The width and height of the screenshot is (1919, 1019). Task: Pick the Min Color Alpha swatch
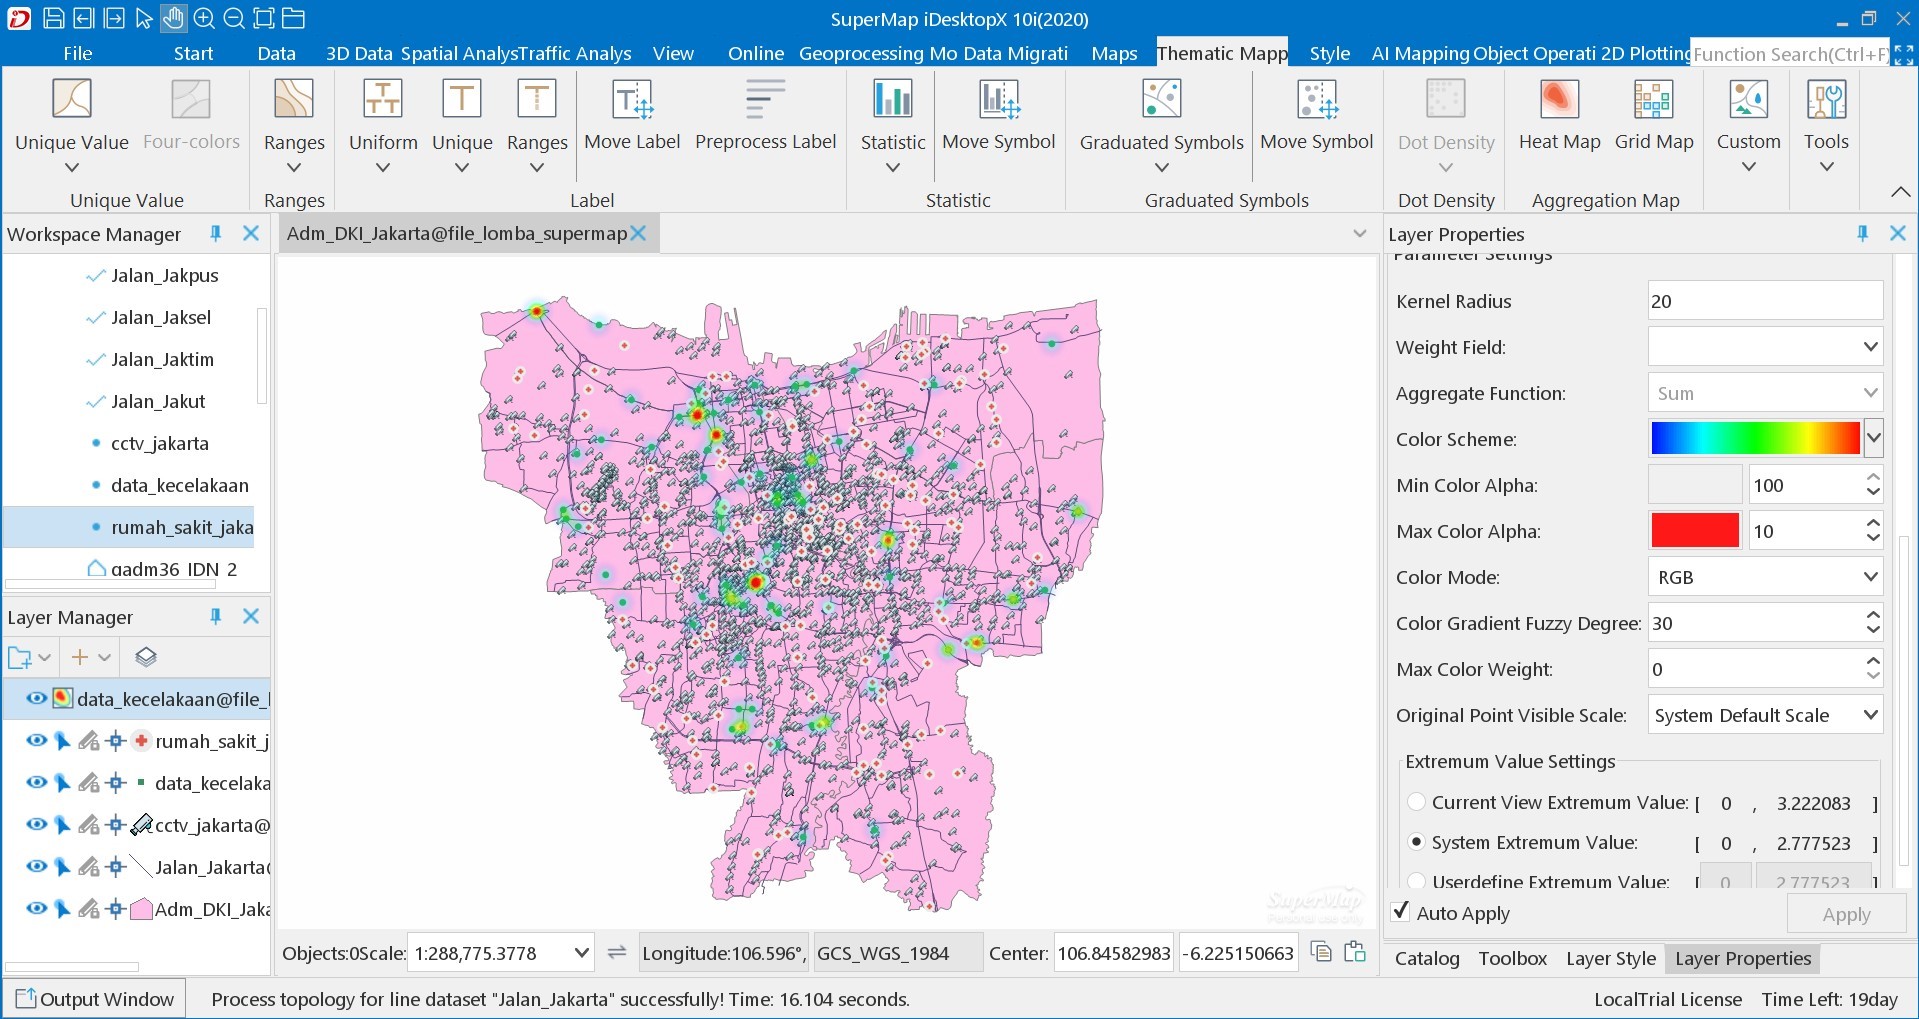pos(1695,485)
